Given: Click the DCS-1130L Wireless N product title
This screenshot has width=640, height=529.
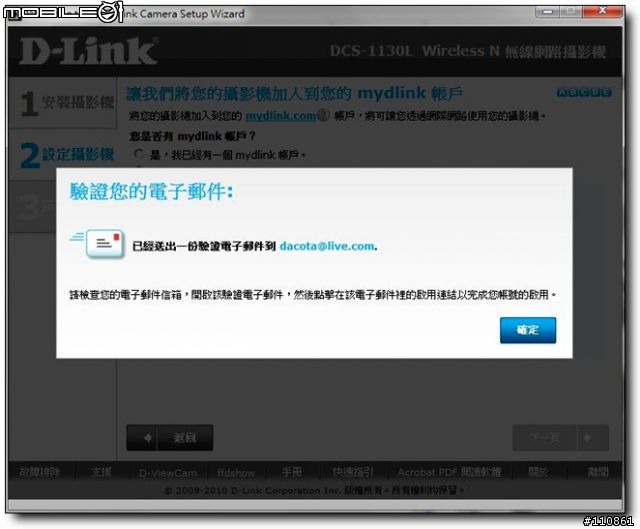Looking at the screenshot, I should point(468,51).
